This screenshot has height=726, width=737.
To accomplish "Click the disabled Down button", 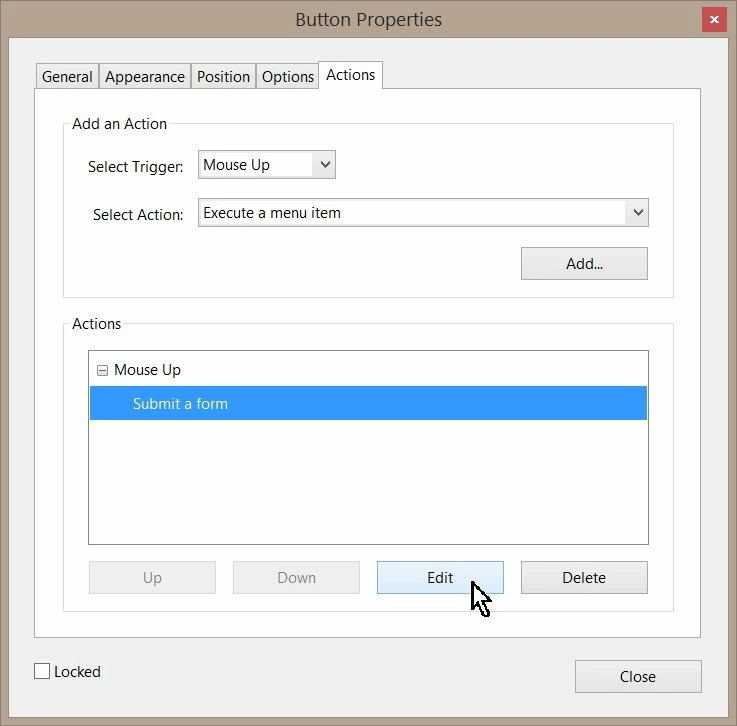I will (296, 577).
